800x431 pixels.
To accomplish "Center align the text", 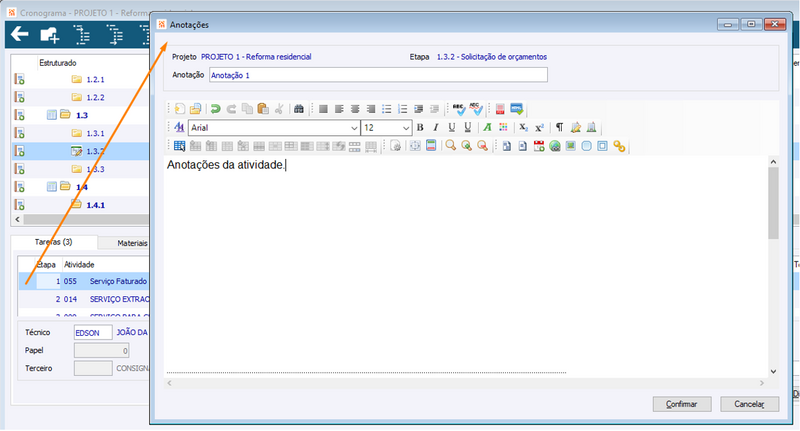I will (355, 109).
